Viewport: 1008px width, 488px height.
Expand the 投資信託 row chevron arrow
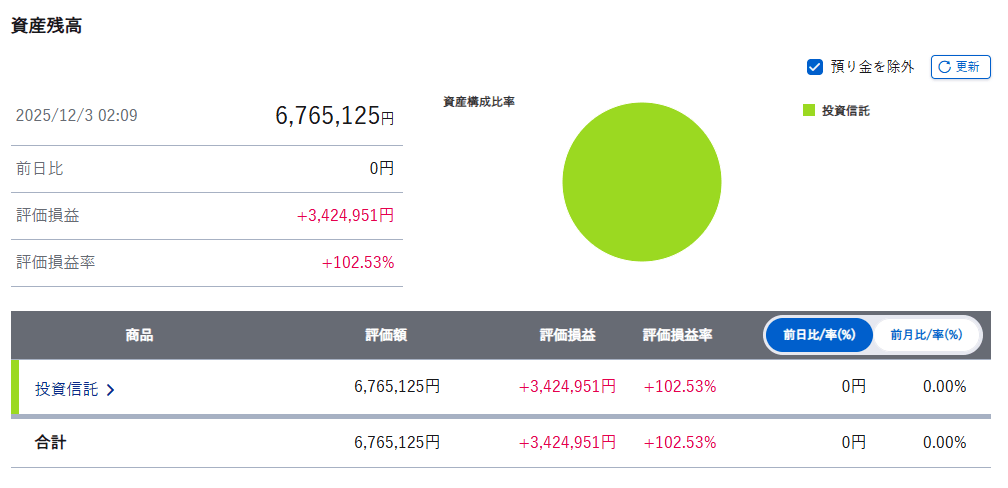[110, 389]
